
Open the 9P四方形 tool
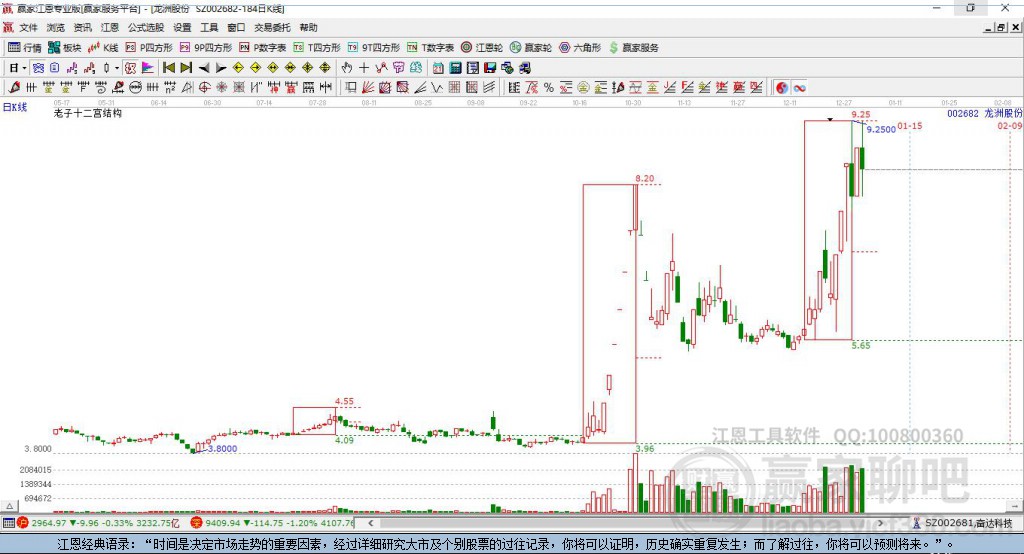(x=206, y=48)
